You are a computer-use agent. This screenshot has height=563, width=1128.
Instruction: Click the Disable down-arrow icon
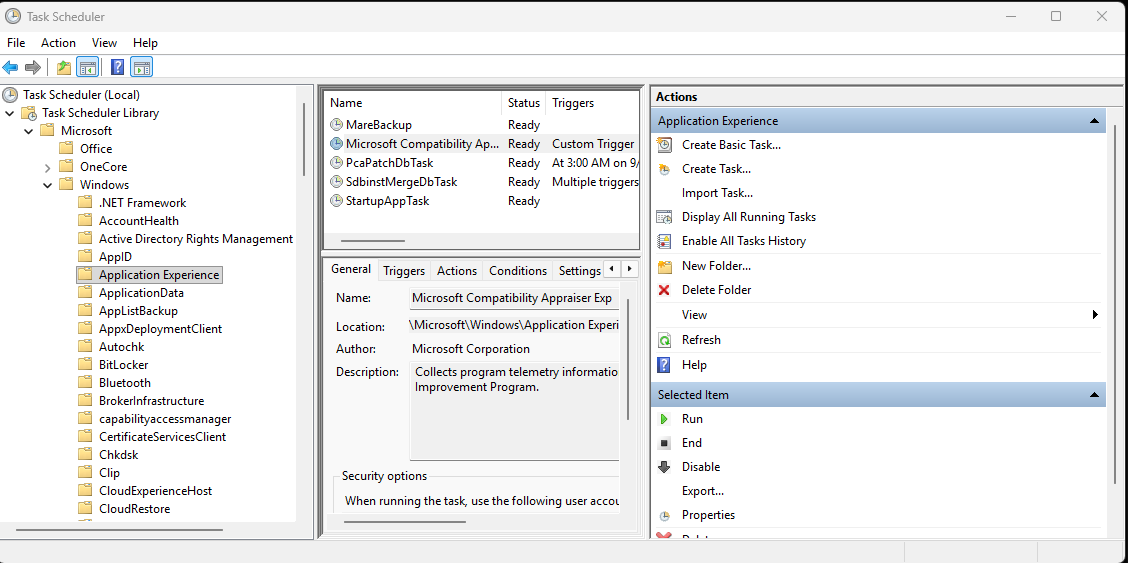point(665,467)
